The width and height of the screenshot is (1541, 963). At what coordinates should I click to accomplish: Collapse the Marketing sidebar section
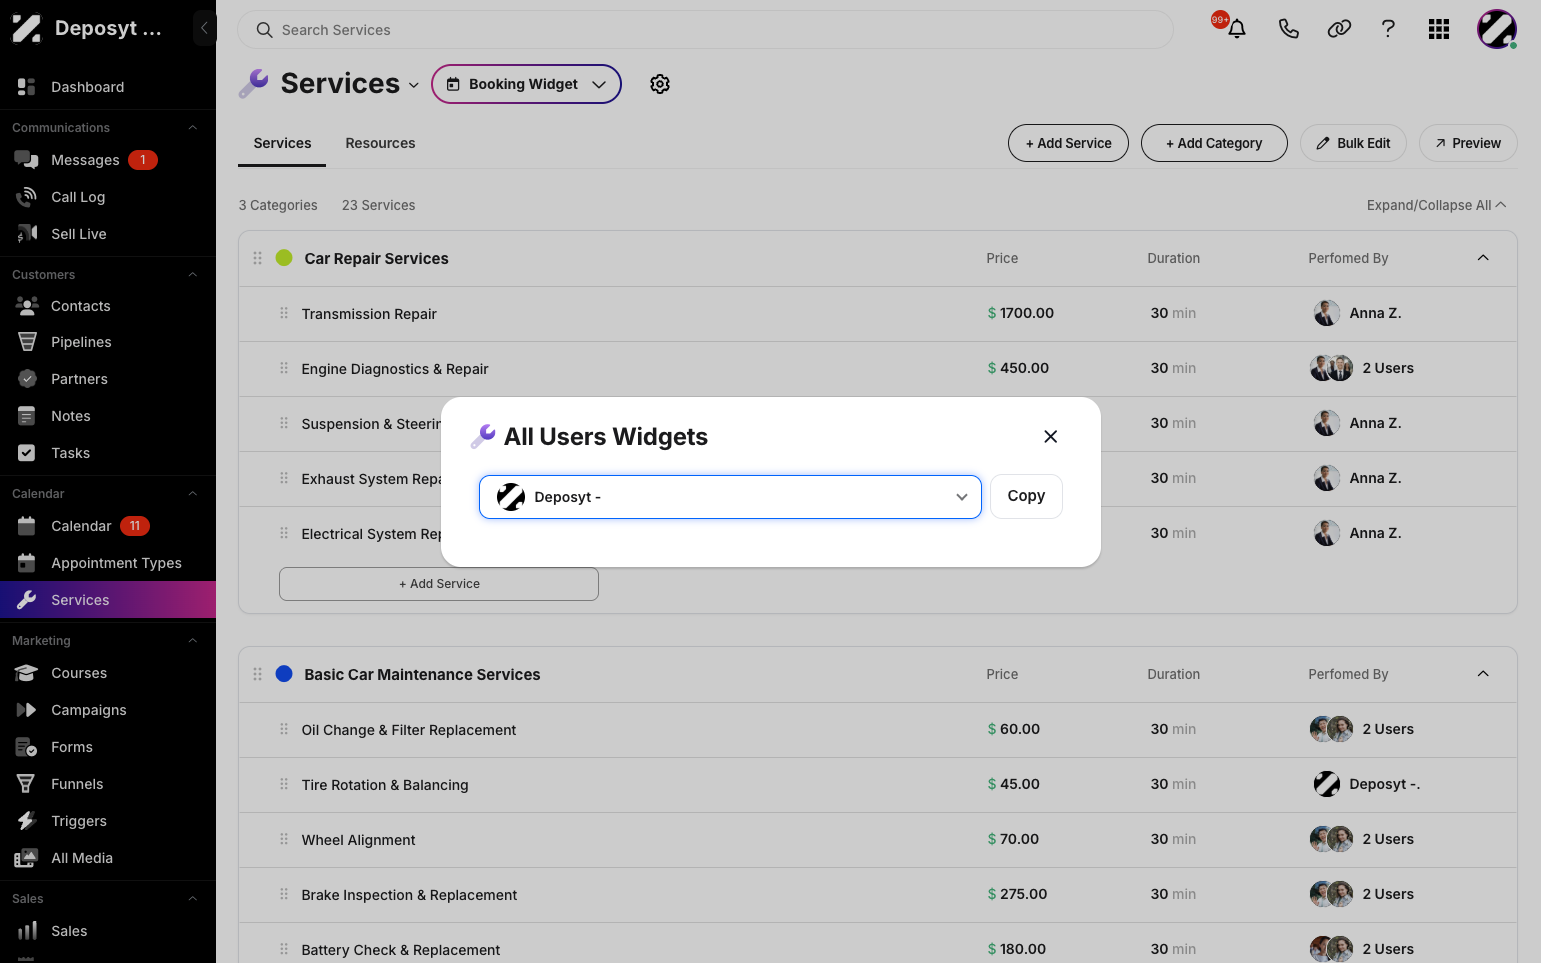coord(193,641)
